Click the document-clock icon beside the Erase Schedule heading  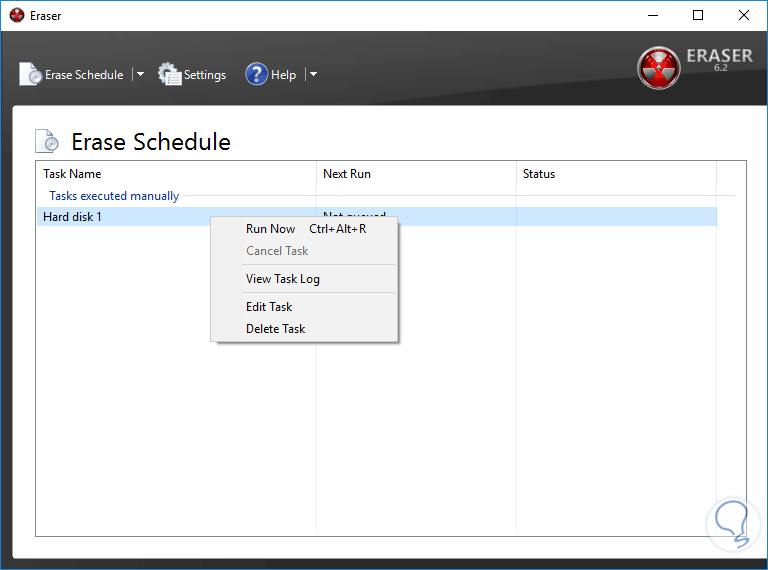coord(47,141)
